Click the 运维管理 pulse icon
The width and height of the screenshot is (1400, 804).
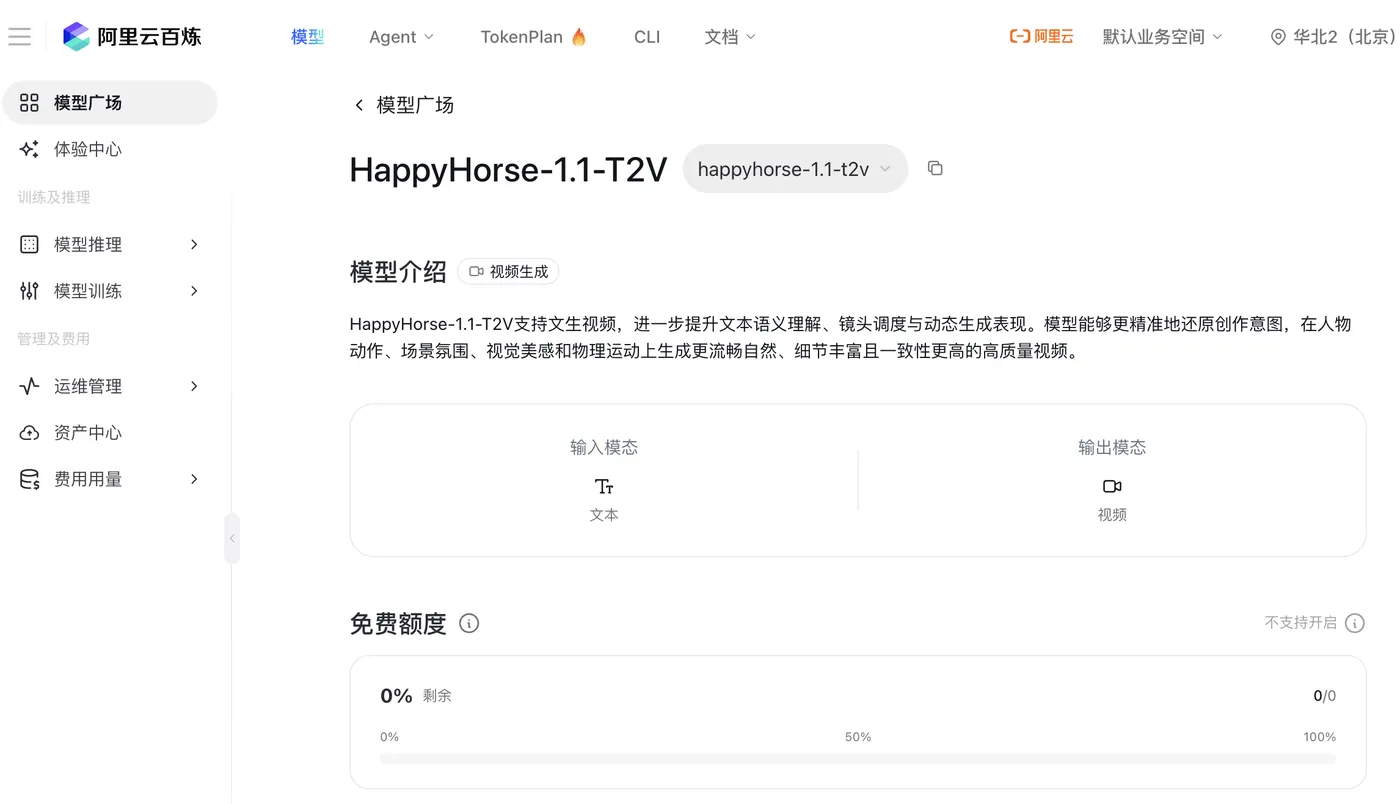pyautogui.click(x=29, y=386)
